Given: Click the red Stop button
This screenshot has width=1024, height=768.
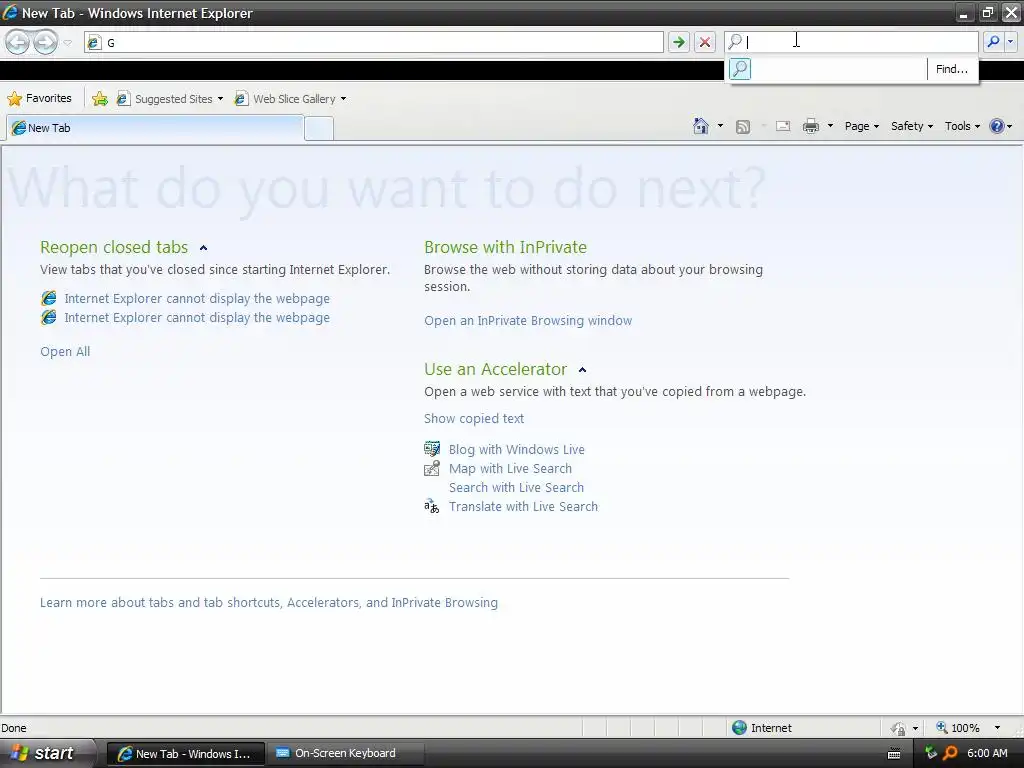Looking at the screenshot, I should (705, 42).
